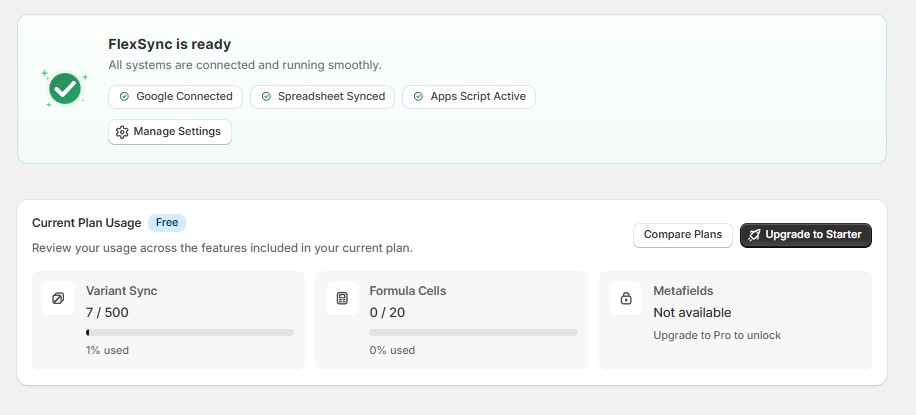Click the Apps Script Active status badge

click(469, 96)
